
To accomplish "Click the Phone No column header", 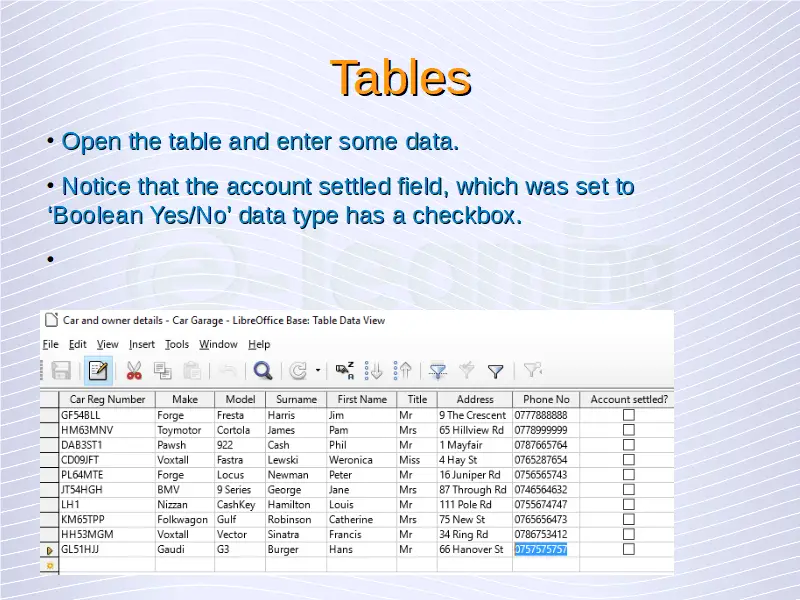I will pos(546,399).
